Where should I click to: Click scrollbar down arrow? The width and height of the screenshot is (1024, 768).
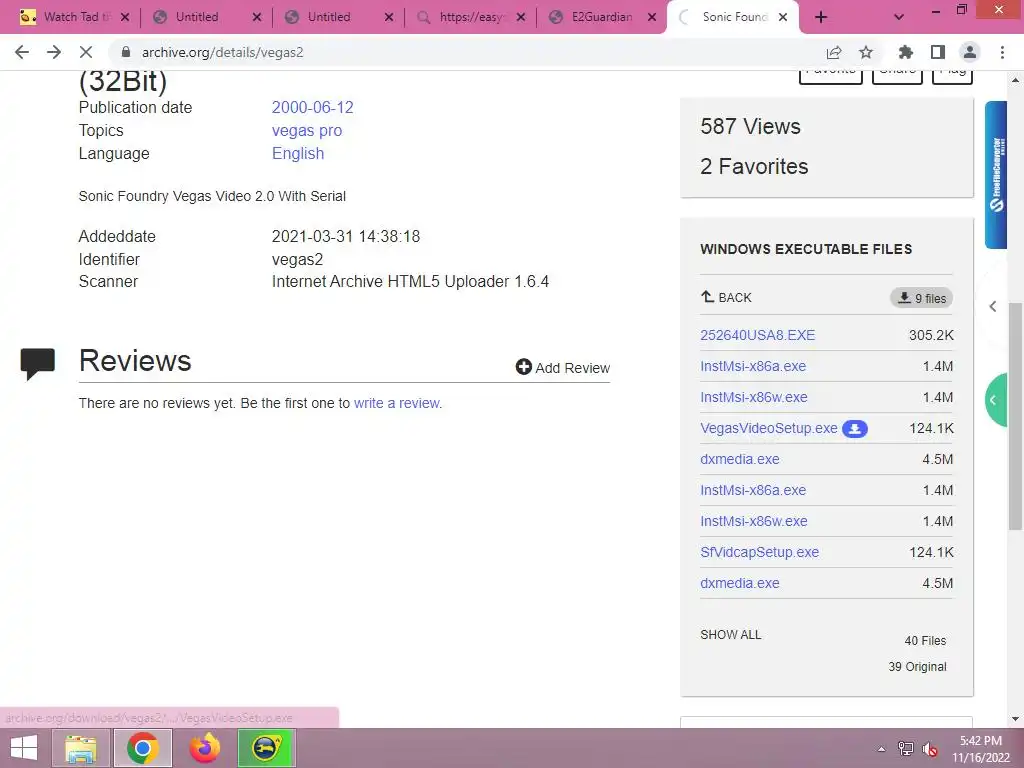tap(1015, 719)
